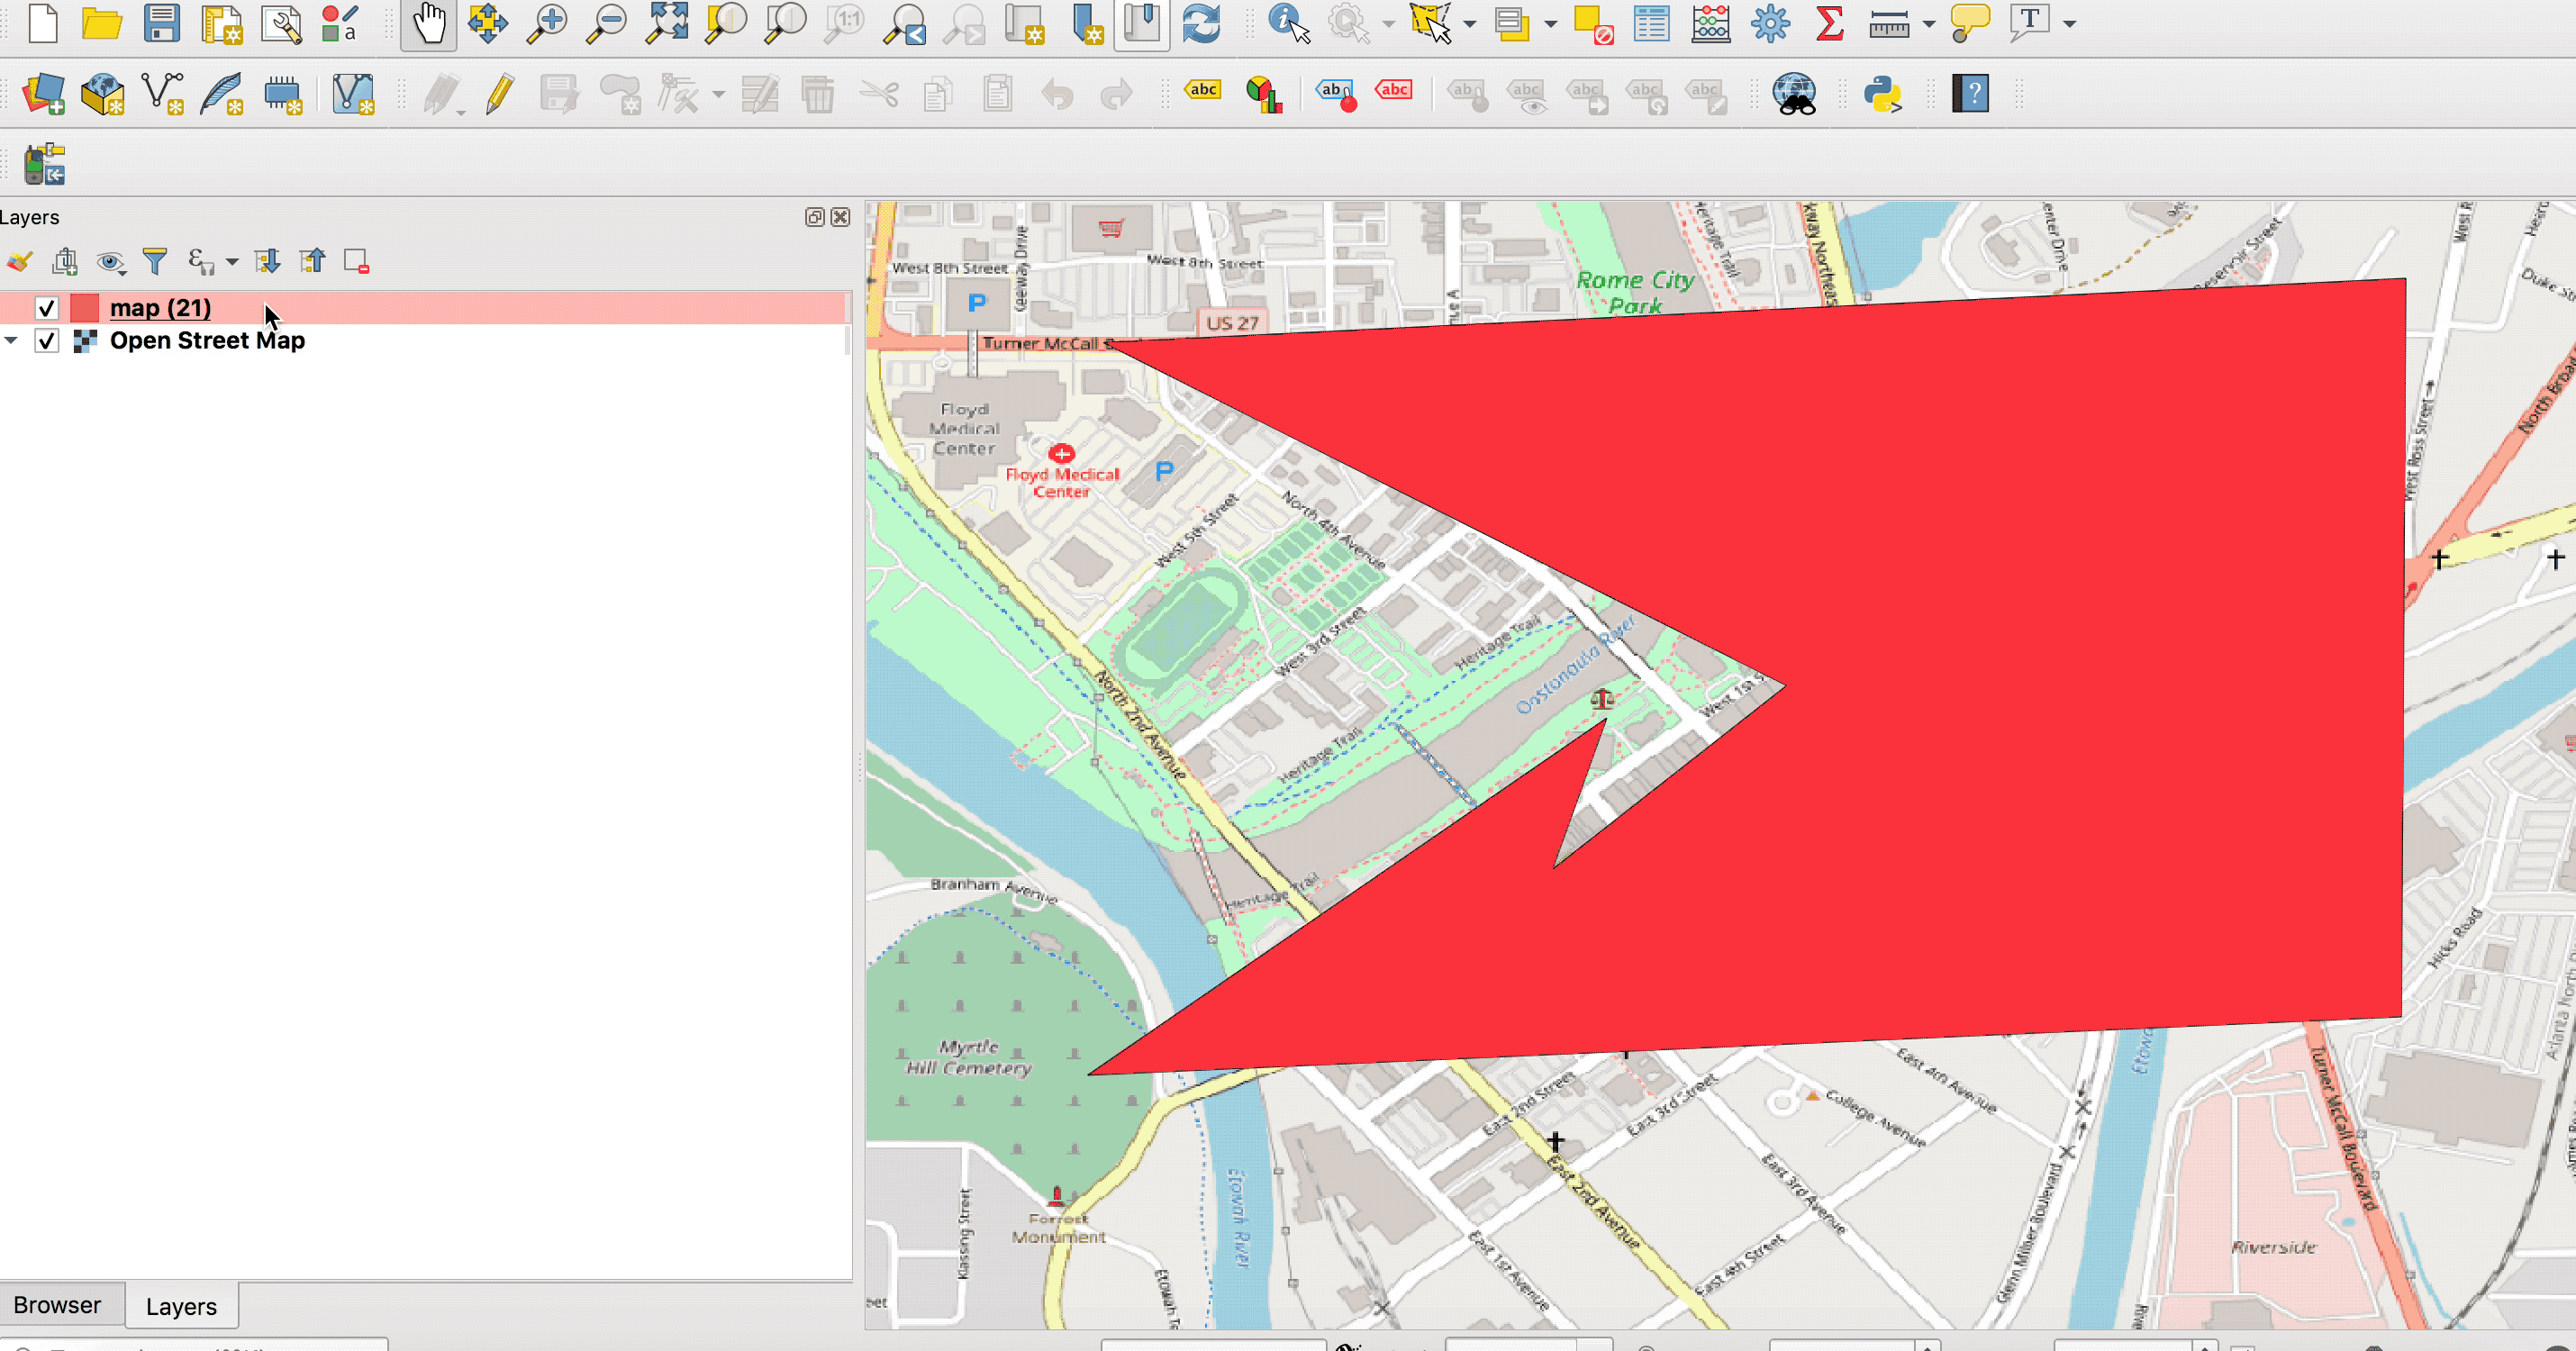Select the map (21) layer name
Viewport: 2576px width, 1351px height.
pos(160,308)
